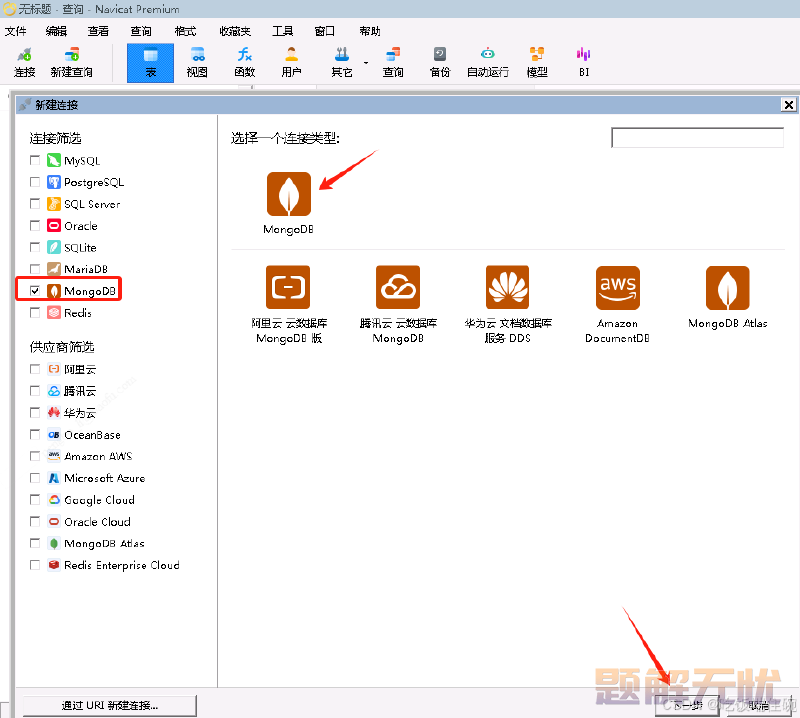Screen dimensions: 800x718
Task: Expand the Others (其它) dropdown arrow
Action: pos(366,63)
